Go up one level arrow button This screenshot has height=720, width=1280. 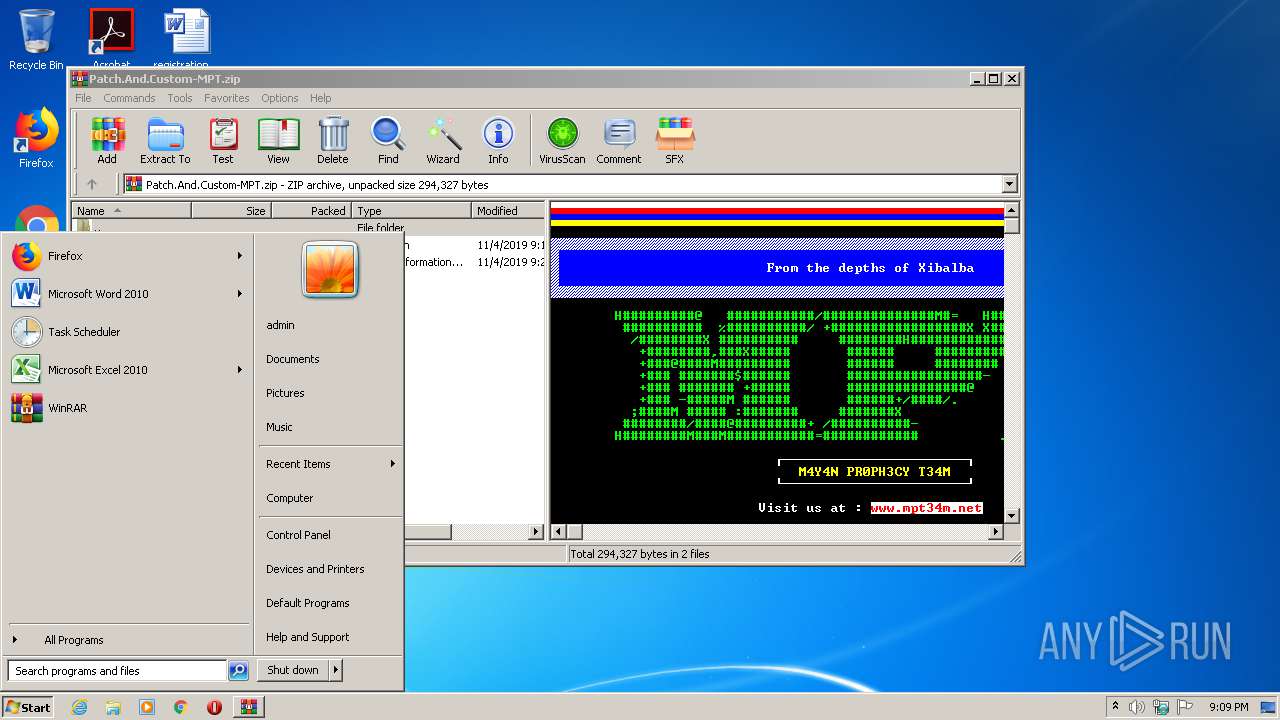point(92,184)
